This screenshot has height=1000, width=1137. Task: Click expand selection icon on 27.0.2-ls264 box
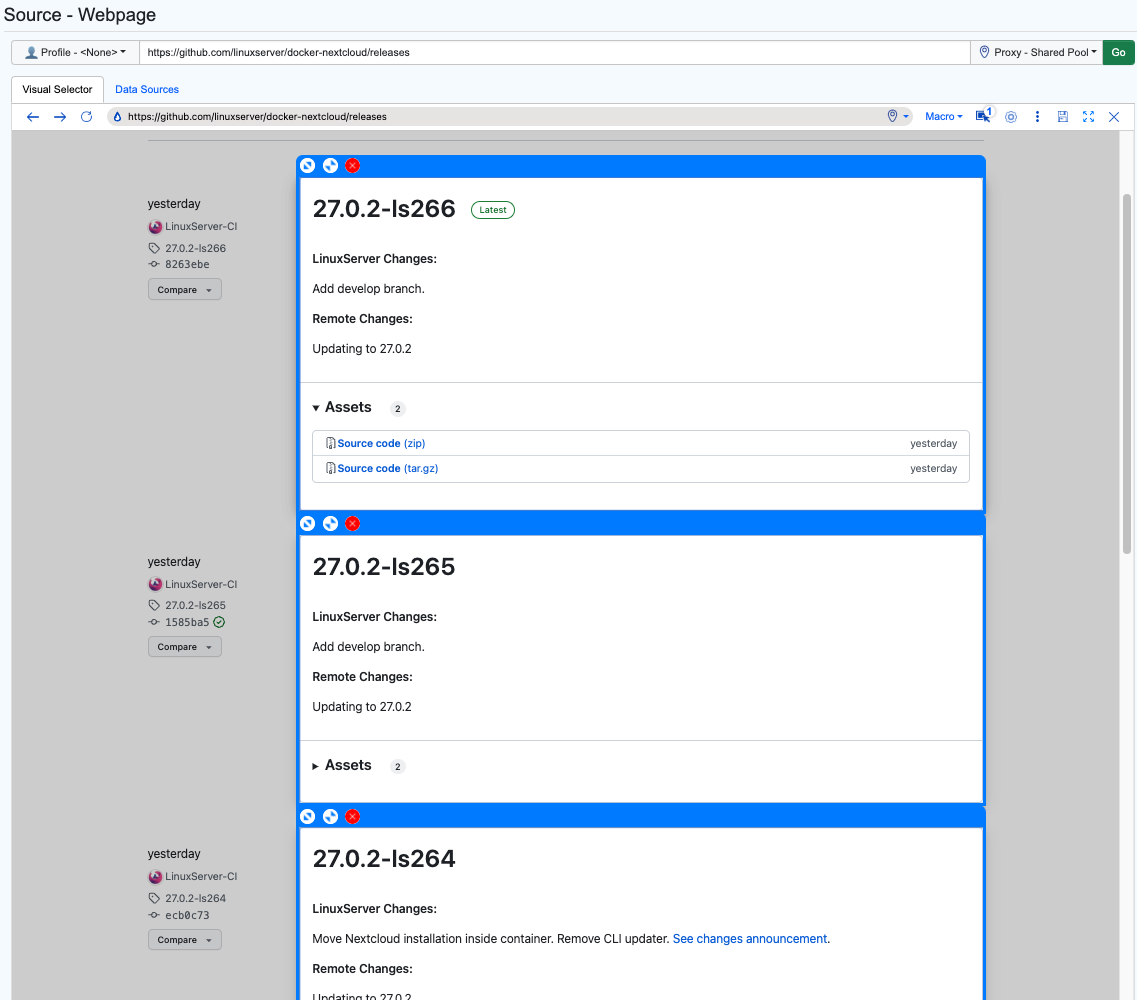pyautogui.click(x=330, y=817)
